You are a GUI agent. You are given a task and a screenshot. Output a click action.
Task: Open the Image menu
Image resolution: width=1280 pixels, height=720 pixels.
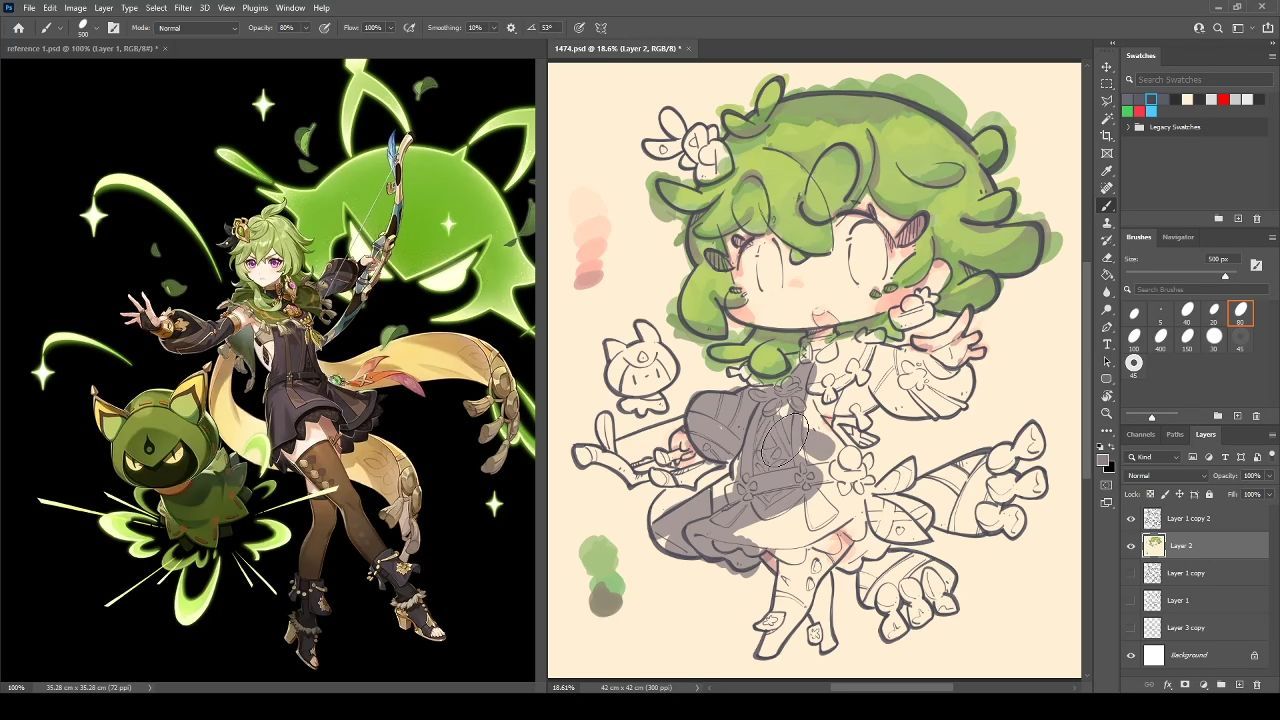coord(75,8)
